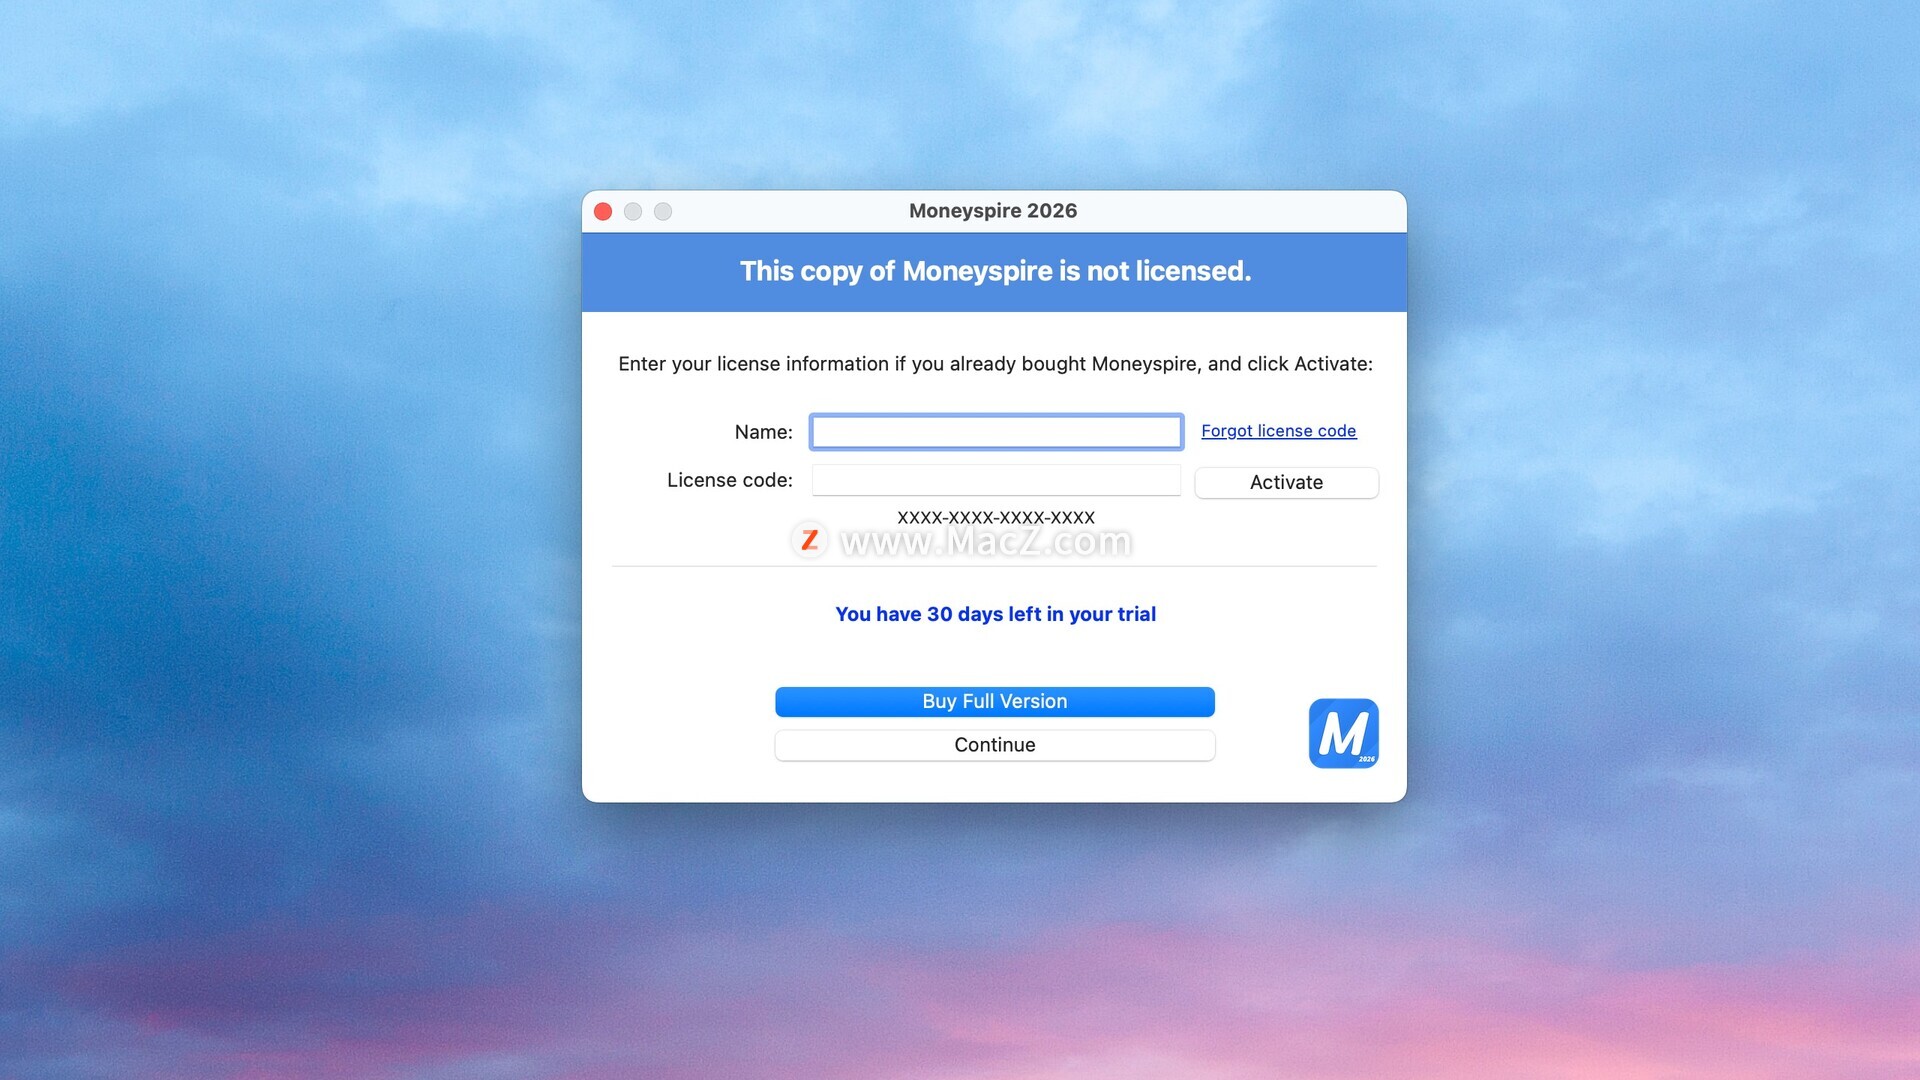Click the 'Name:' field label
This screenshot has width=1920, height=1080.
pyautogui.click(x=763, y=432)
